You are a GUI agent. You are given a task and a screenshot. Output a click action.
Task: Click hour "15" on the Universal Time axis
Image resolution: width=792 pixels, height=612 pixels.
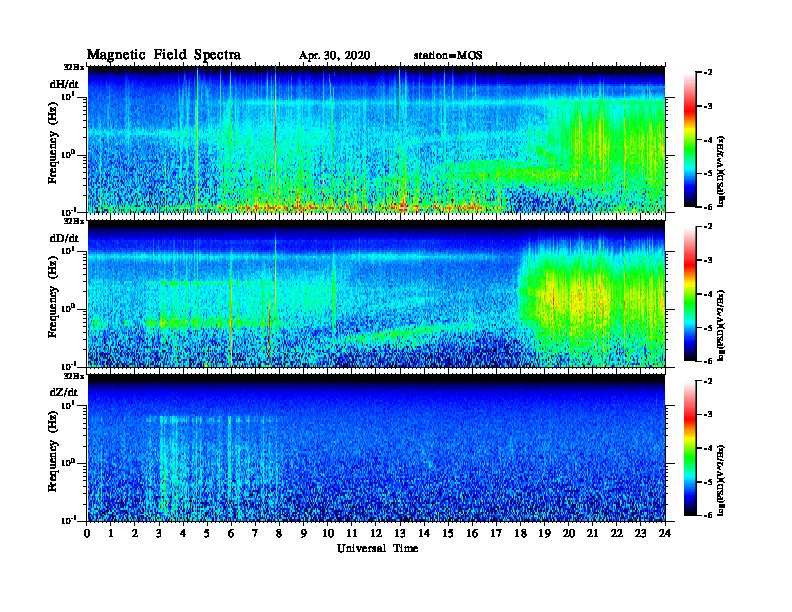[x=448, y=533]
